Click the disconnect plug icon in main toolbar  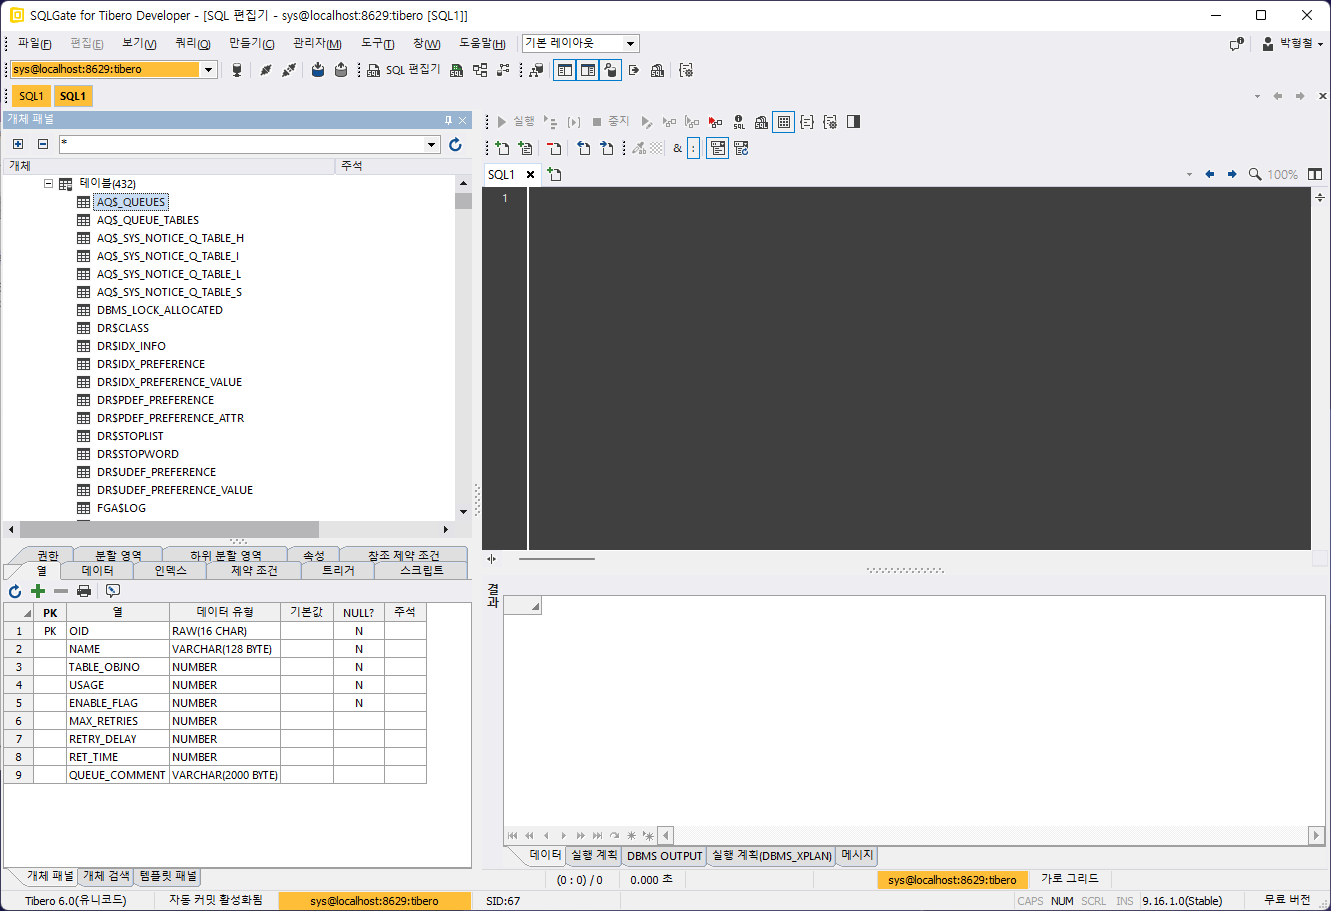[289, 70]
